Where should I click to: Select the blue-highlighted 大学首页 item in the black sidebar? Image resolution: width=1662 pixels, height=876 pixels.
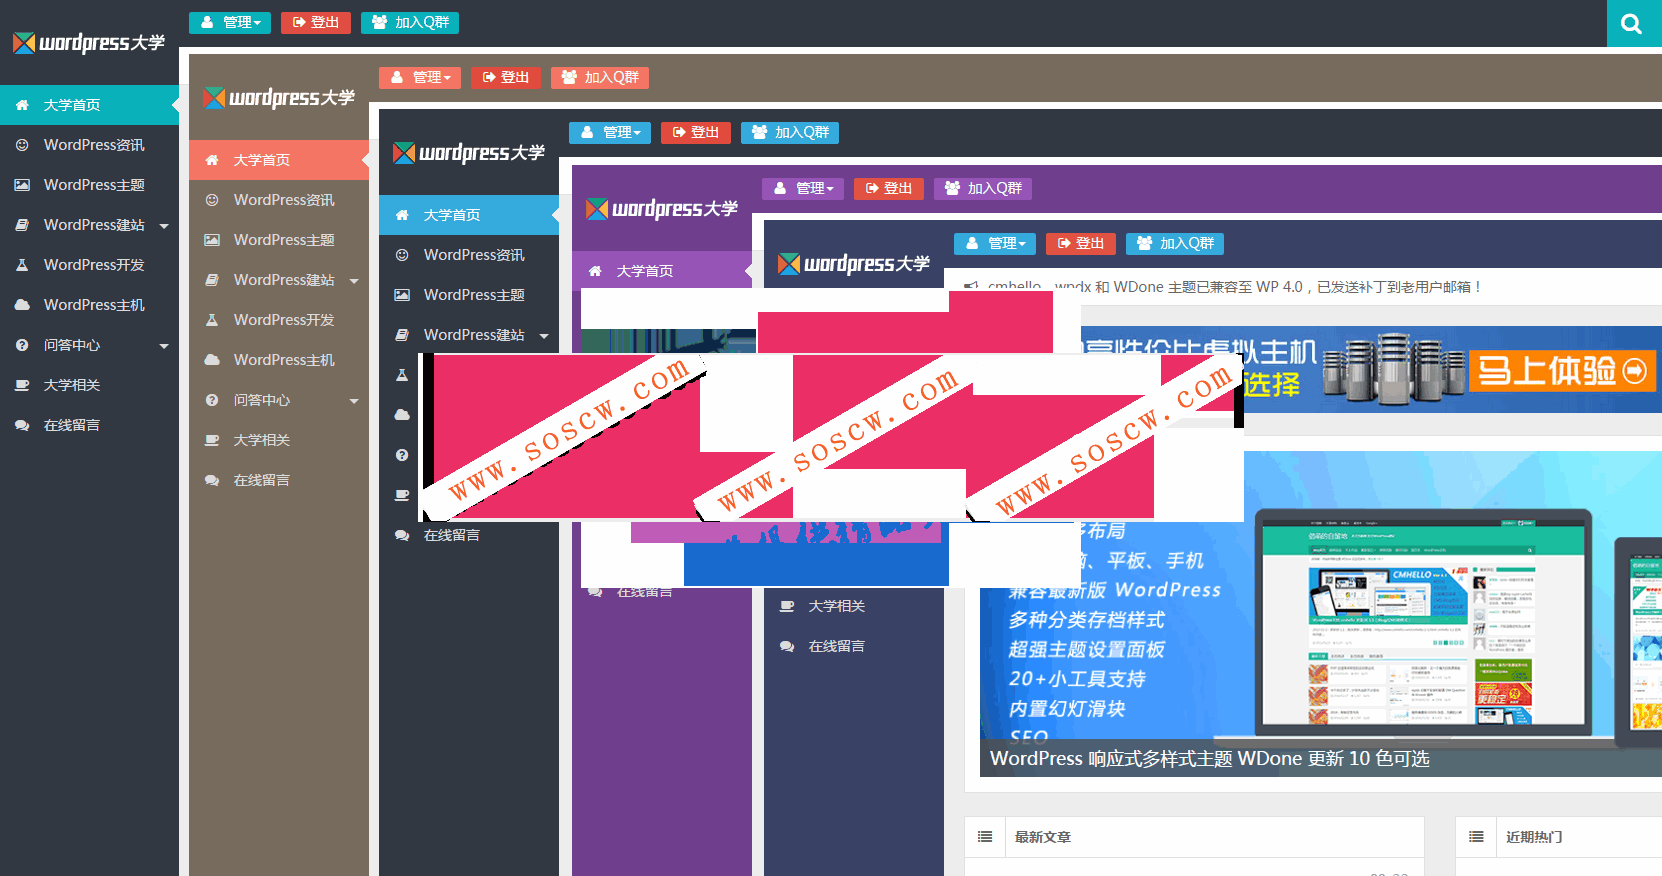(469, 215)
